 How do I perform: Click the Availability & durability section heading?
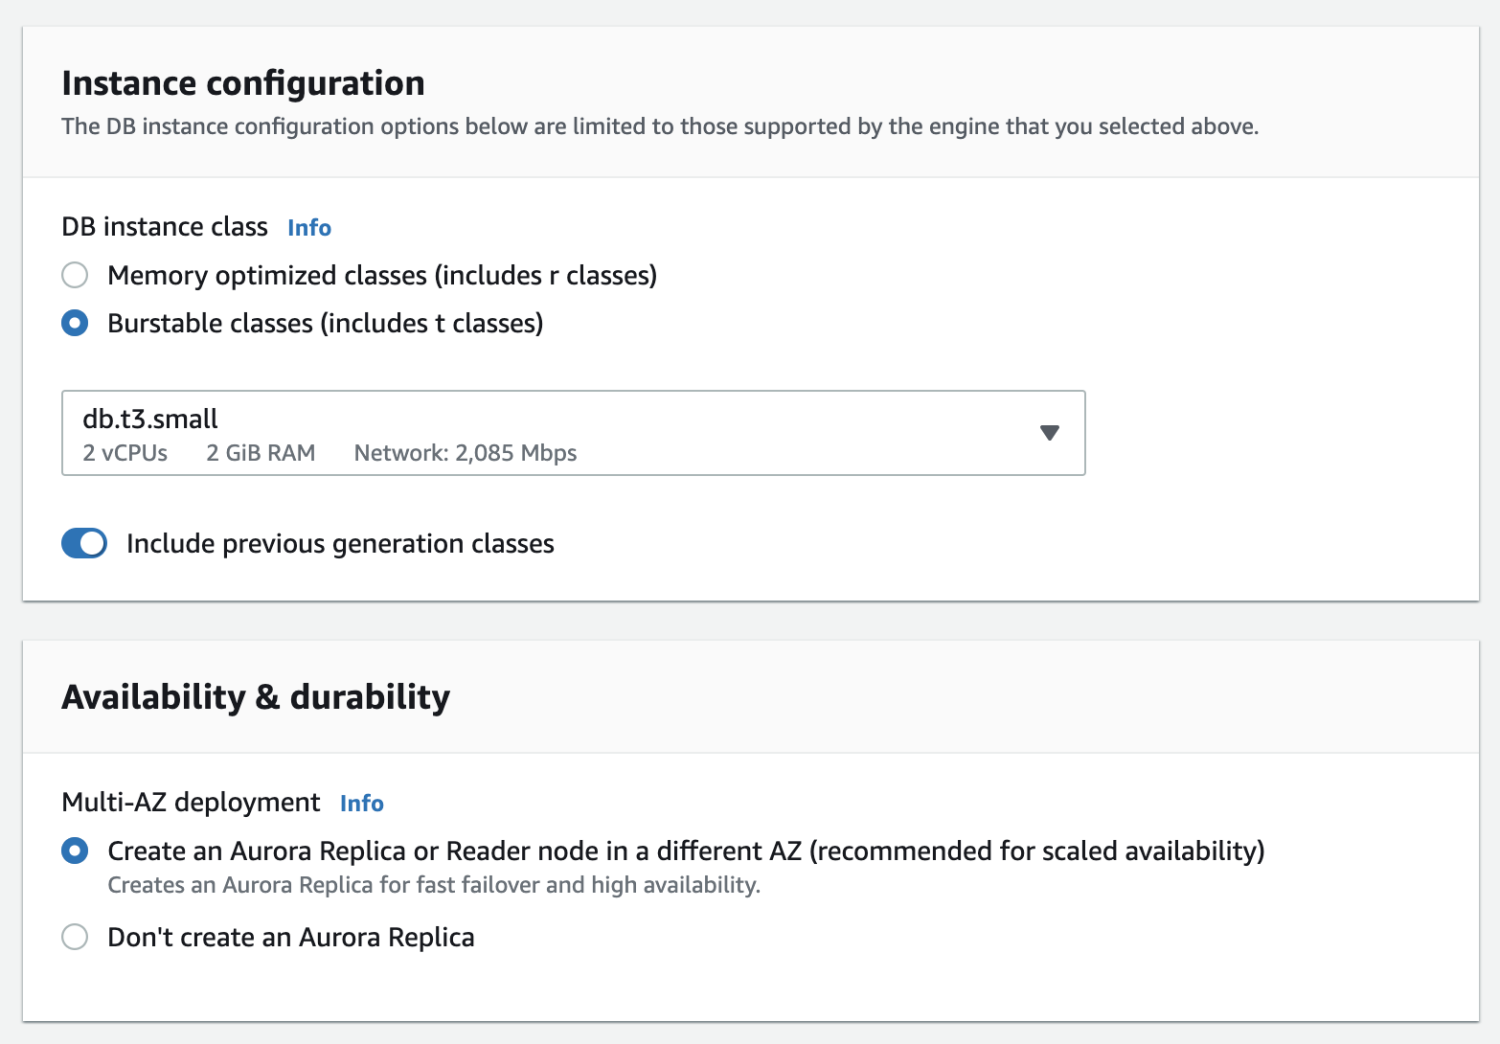(x=256, y=697)
